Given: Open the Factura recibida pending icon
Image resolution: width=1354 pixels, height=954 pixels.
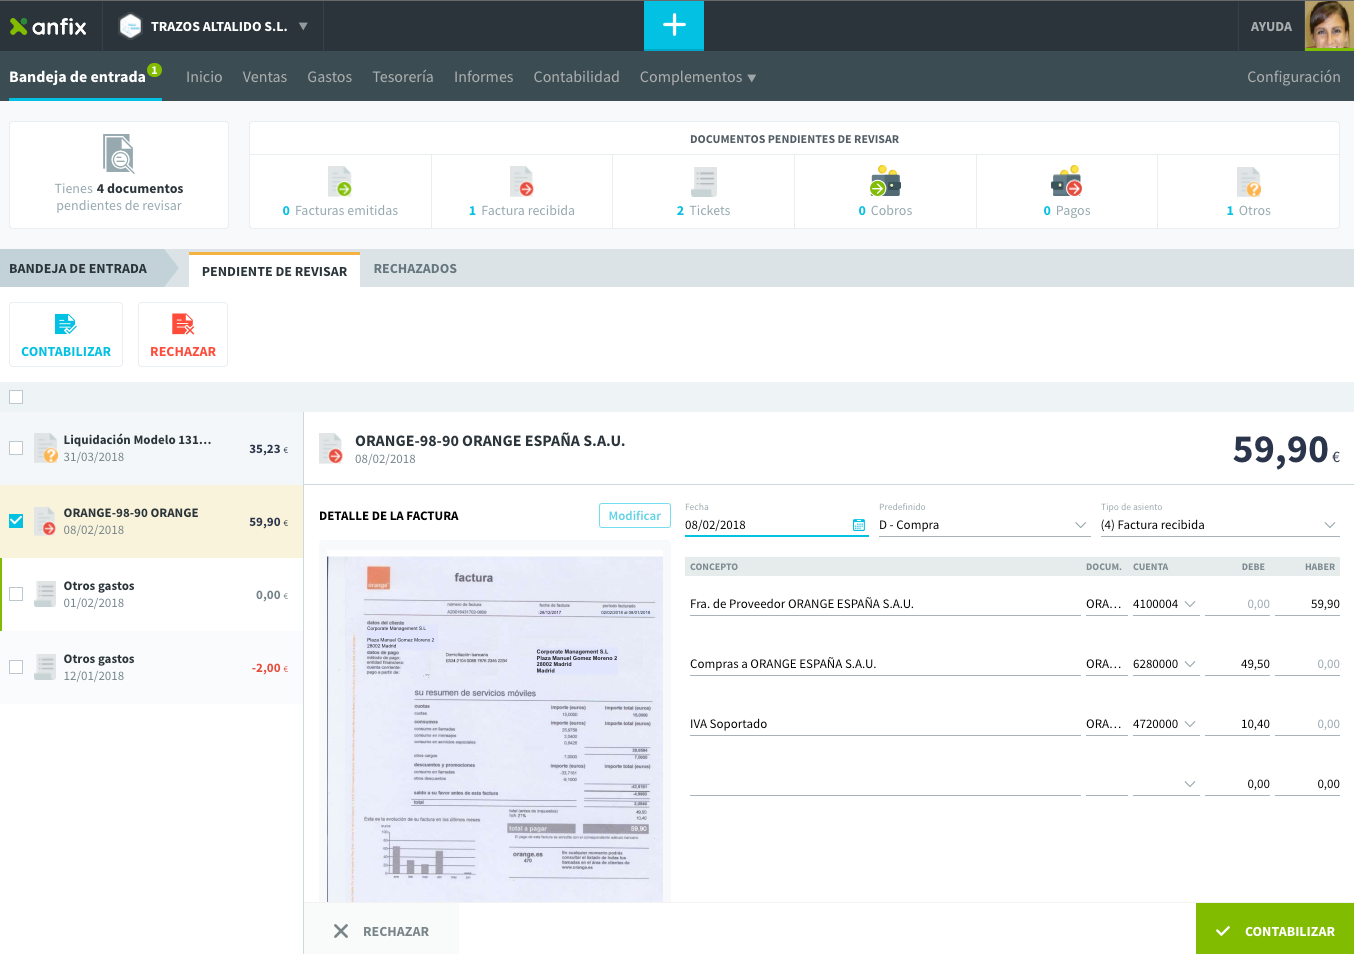Looking at the screenshot, I should (x=522, y=182).
